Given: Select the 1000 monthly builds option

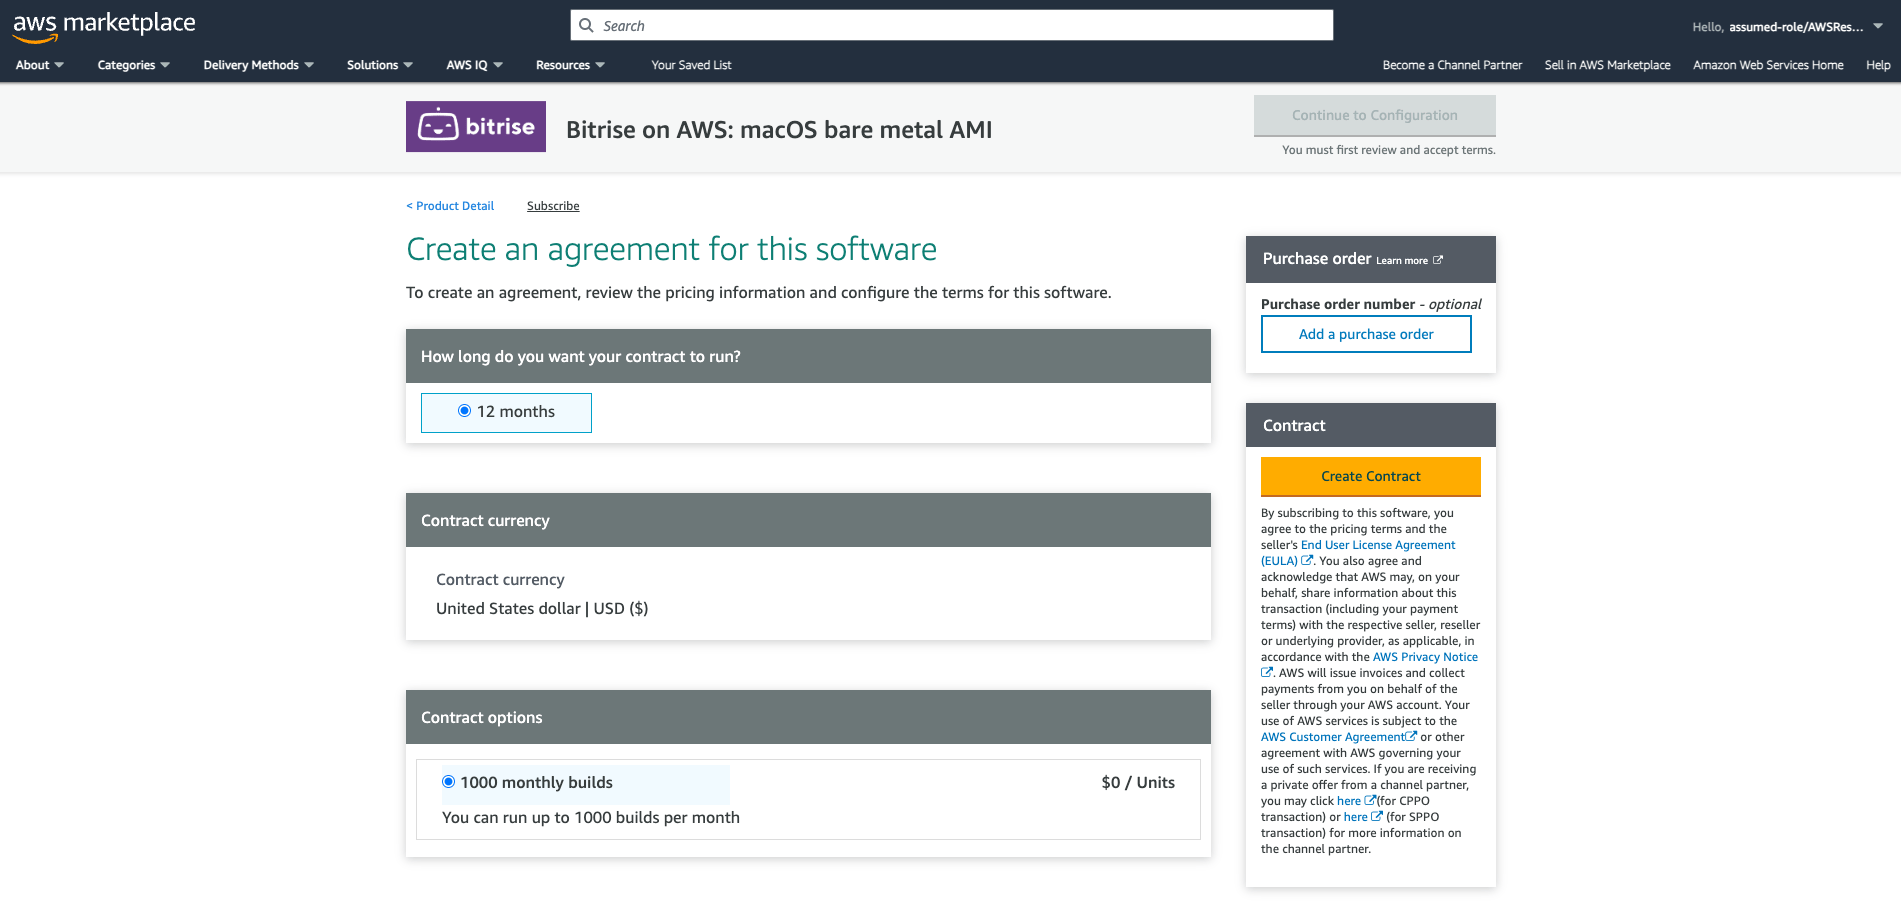Looking at the screenshot, I should coord(449,782).
